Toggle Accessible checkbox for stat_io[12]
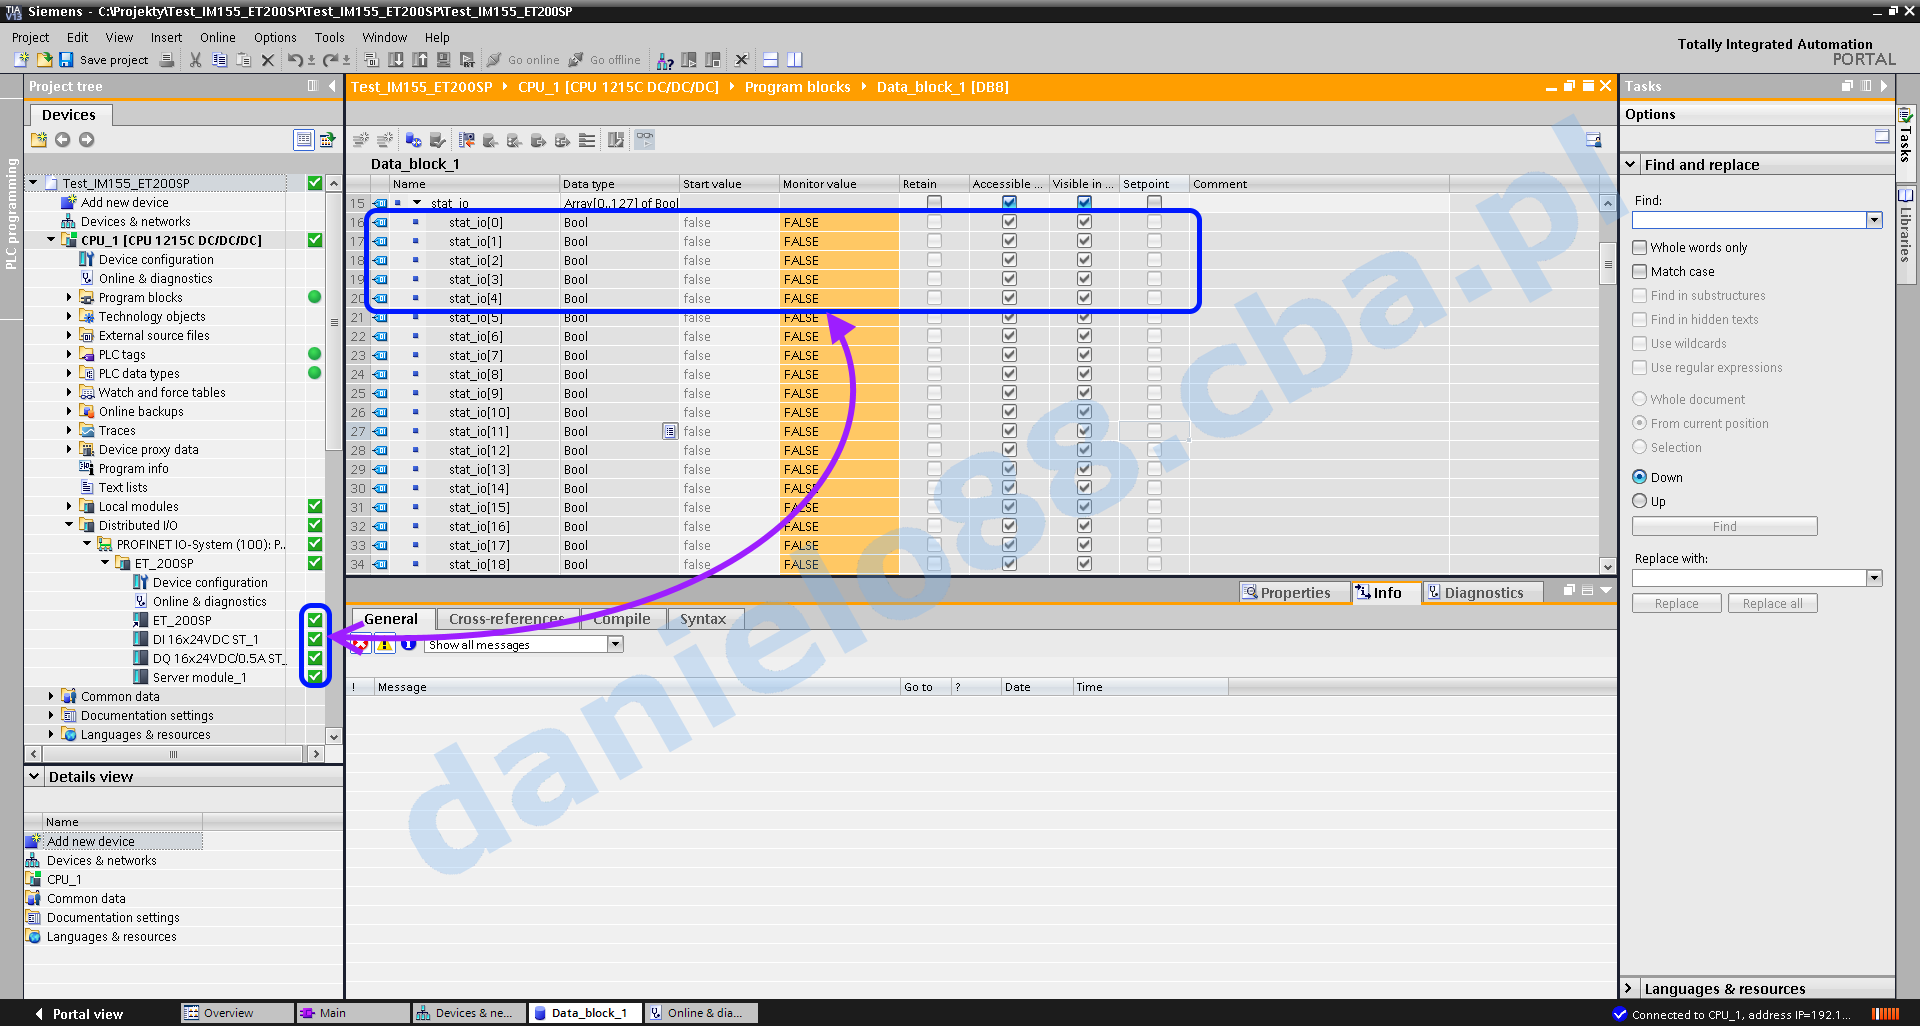Viewport: 1920px width, 1026px height. pyautogui.click(x=1009, y=450)
